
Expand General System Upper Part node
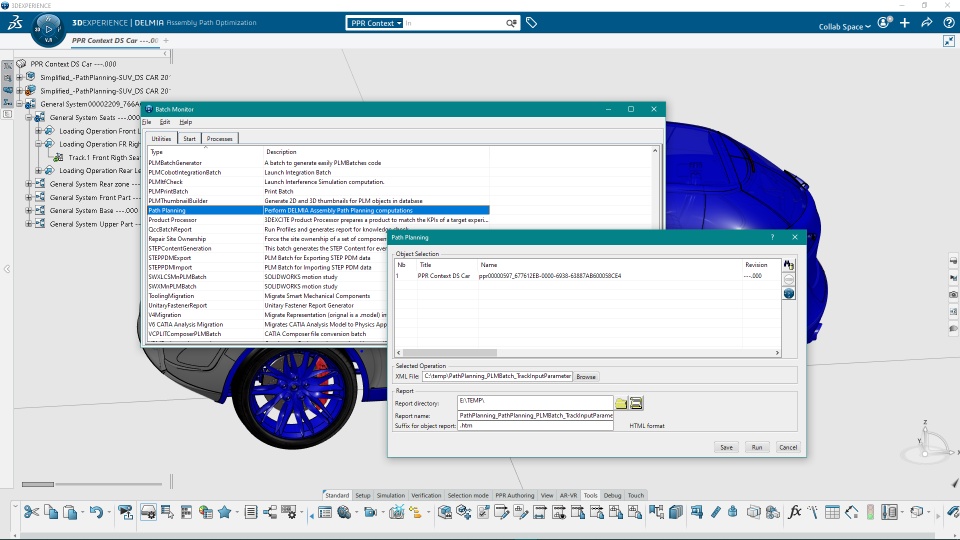tap(28, 223)
